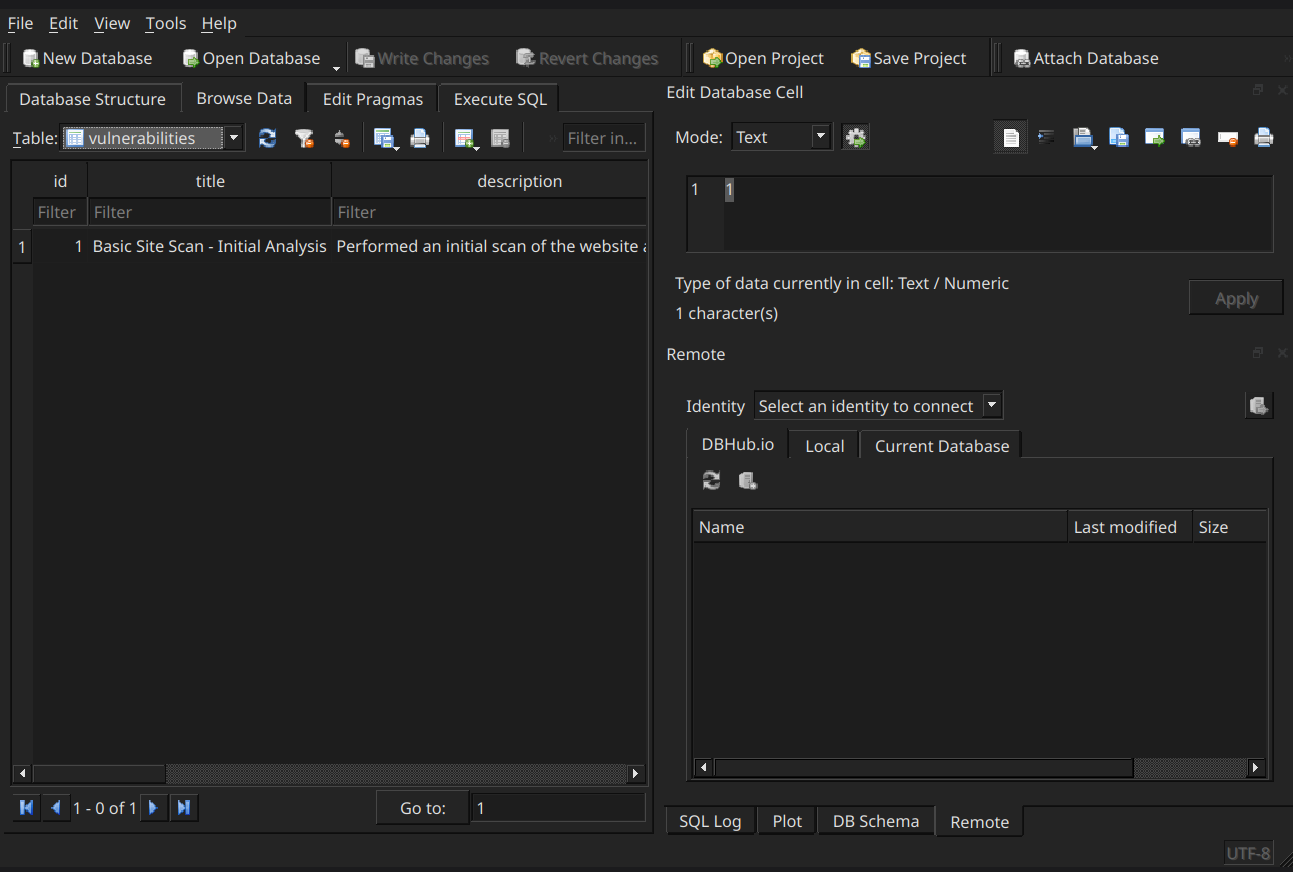Click the link icon in the cell editor toolbar
1293x872 pixels.
[x=1191, y=137]
